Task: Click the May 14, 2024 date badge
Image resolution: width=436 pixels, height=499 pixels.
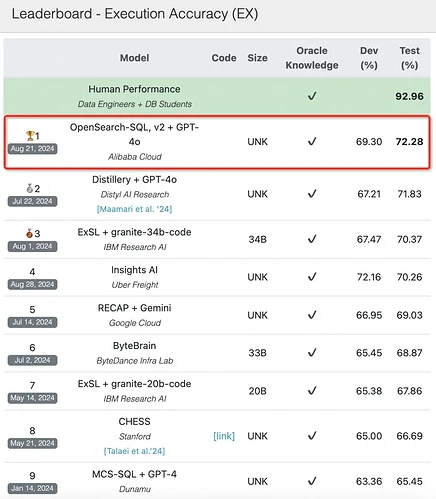Action: point(32,398)
